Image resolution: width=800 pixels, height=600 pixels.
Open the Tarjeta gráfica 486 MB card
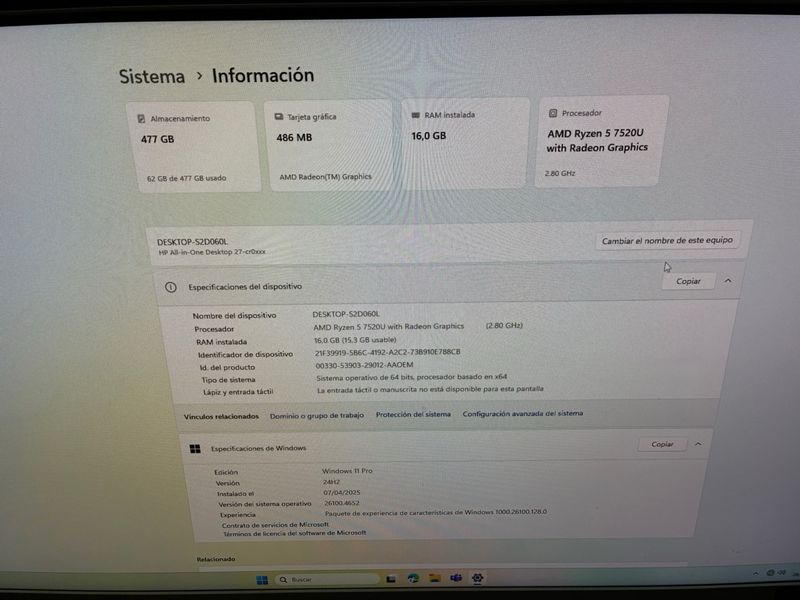331,145
